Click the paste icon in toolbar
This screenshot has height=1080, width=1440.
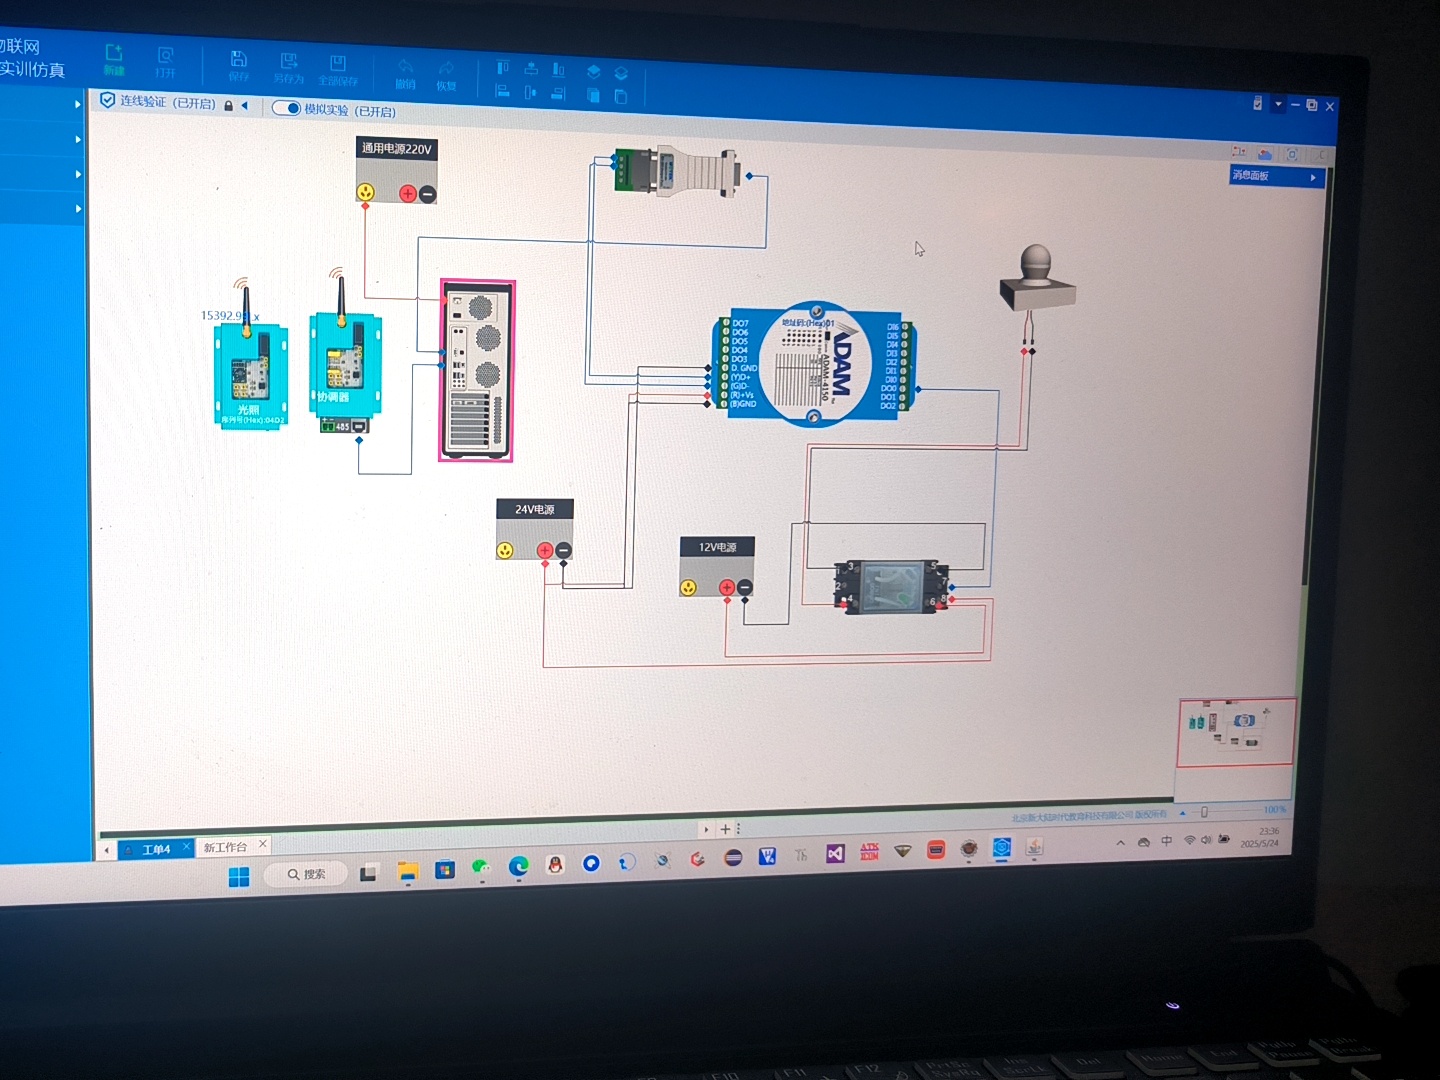[621, 96]
